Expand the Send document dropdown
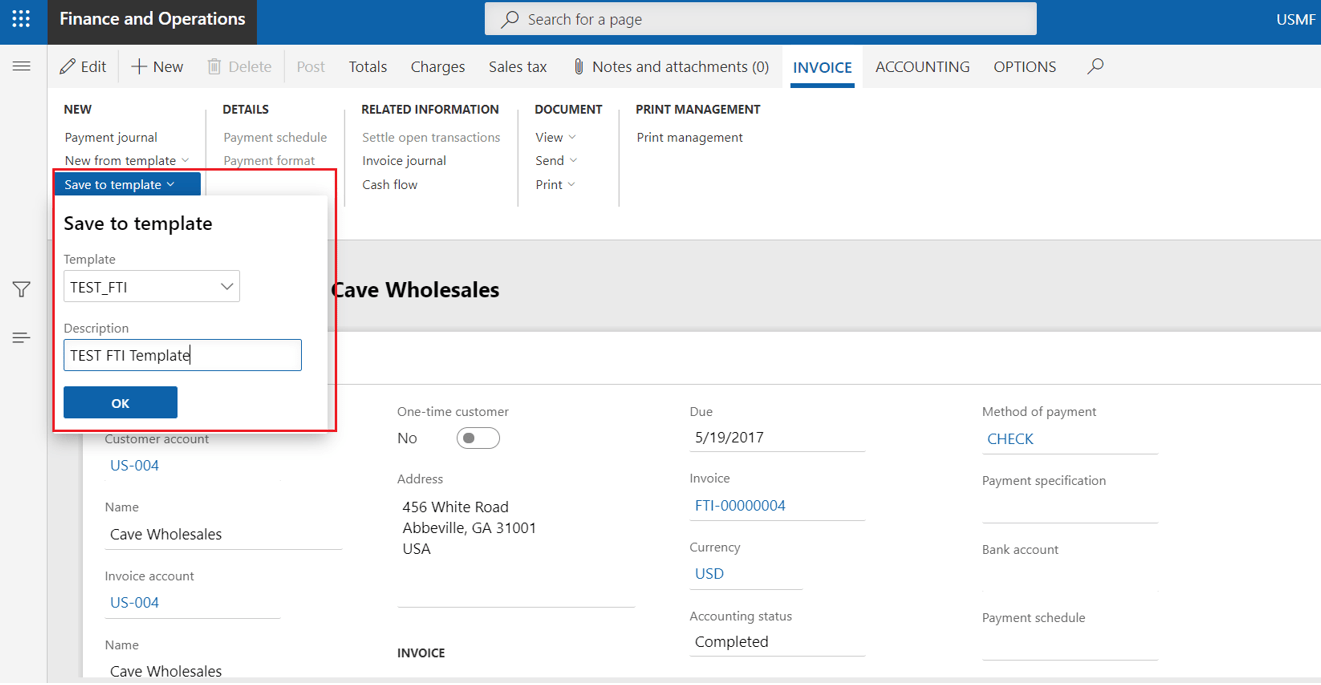 pyautogui.click(x=556, y=161)
